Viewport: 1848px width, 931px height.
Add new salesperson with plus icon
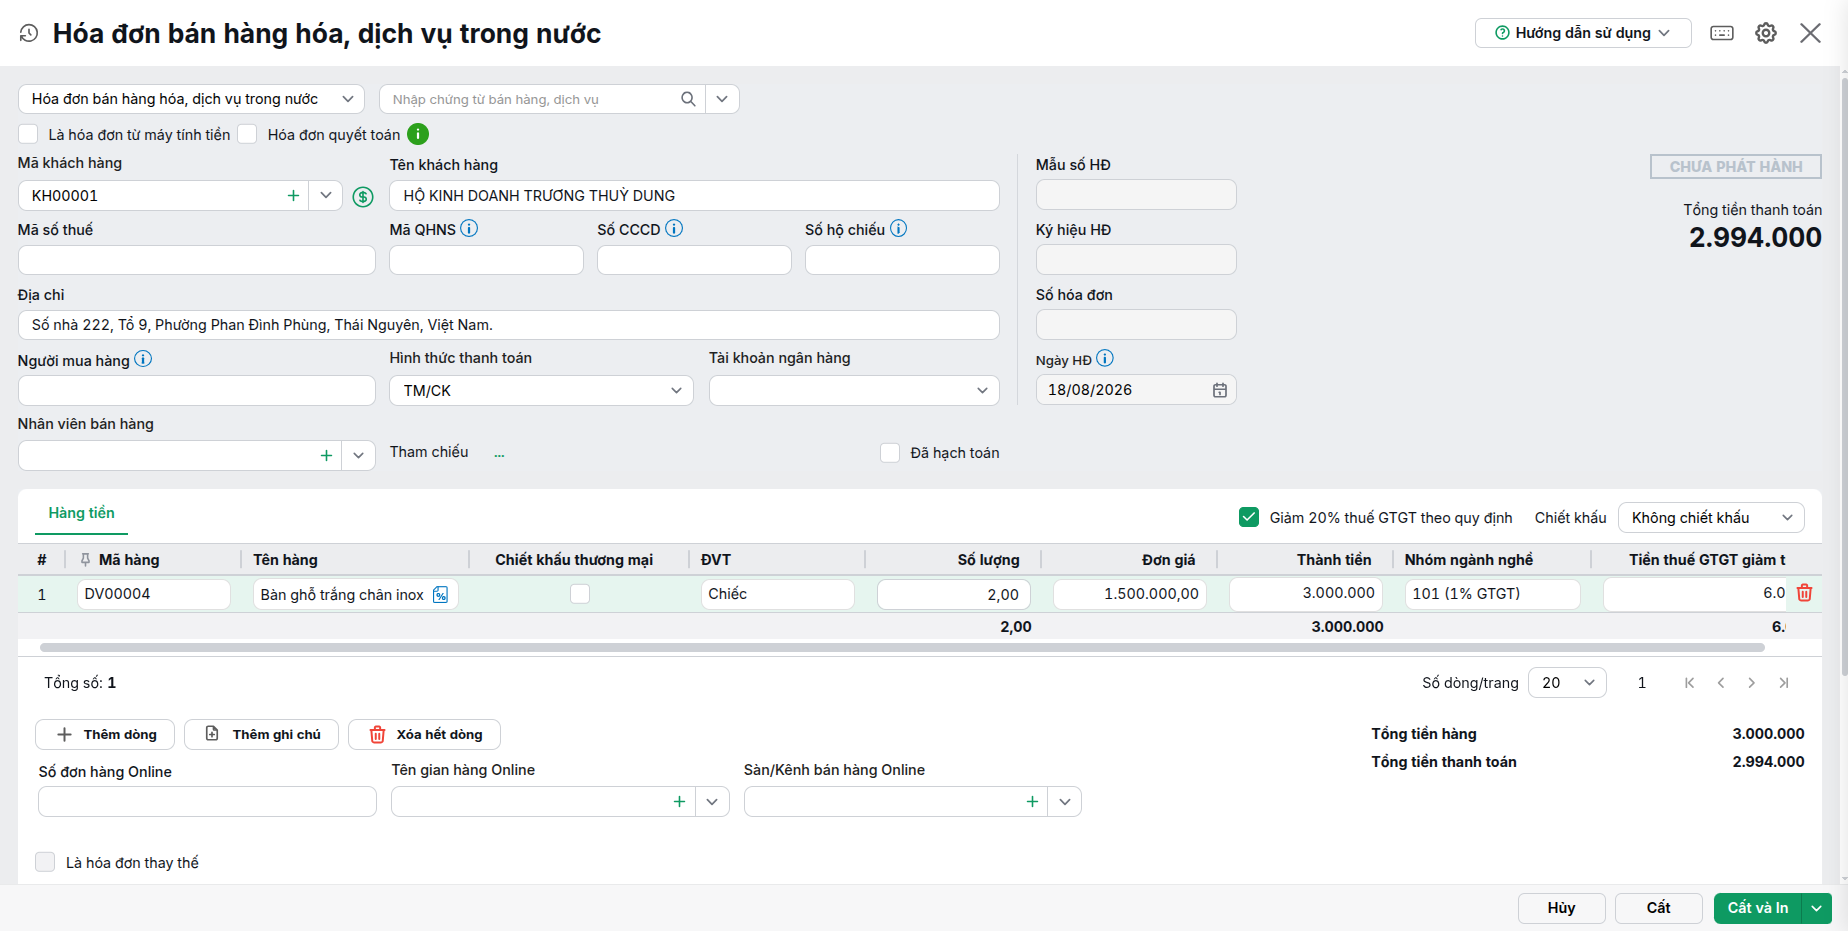pyautogui.click(x=326, y=455)
